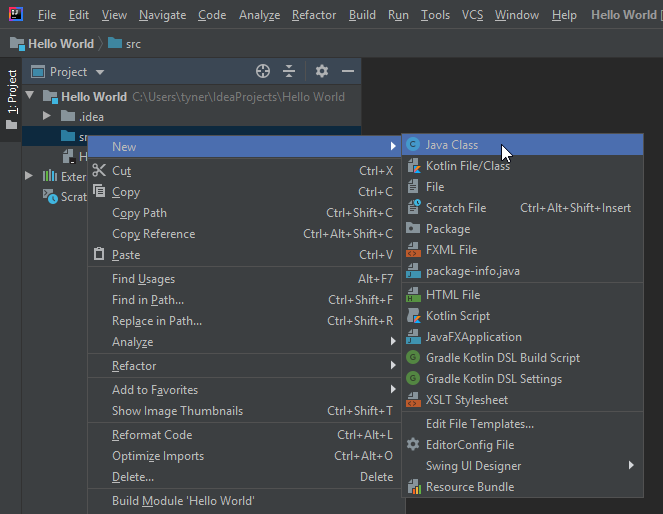Image resolution: width=663 pixels, height=514 pixels.
Task: Open Project panel settings gear icon
Action: [321, 71]
